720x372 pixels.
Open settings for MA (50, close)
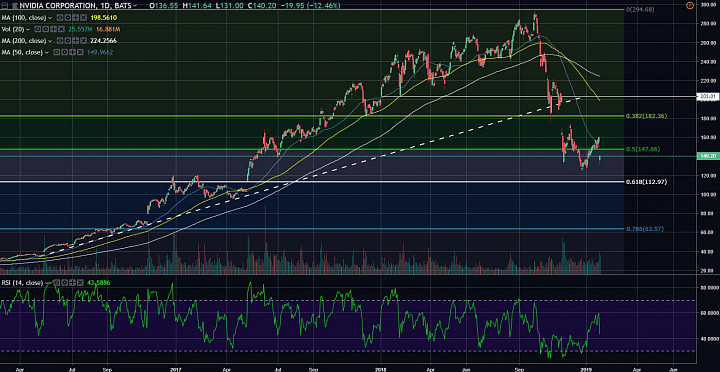tap(64, 52)
